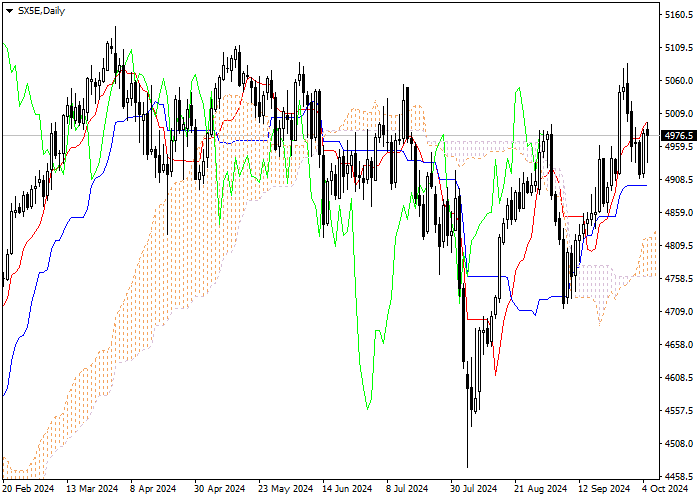Click the 4908.5 price axis label
700x500 pixels.
click(x=679, y=180)
